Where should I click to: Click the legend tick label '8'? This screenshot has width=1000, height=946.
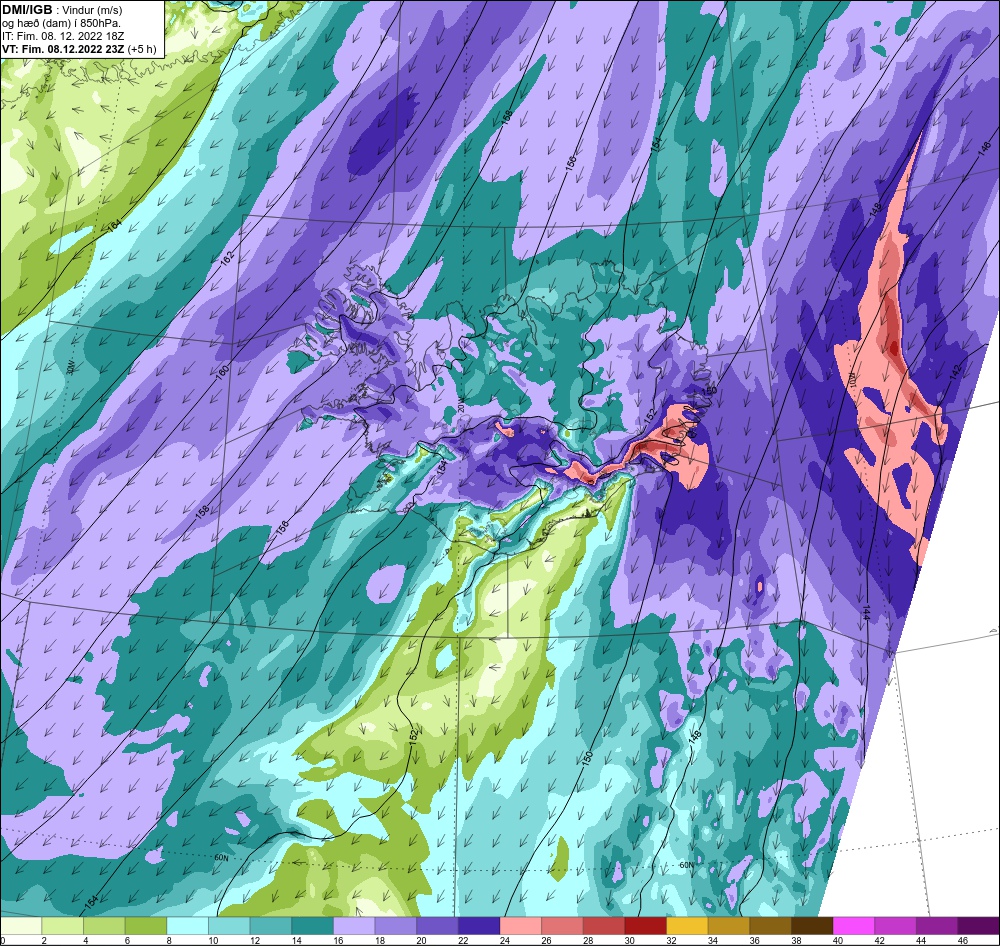click(169, 940)
